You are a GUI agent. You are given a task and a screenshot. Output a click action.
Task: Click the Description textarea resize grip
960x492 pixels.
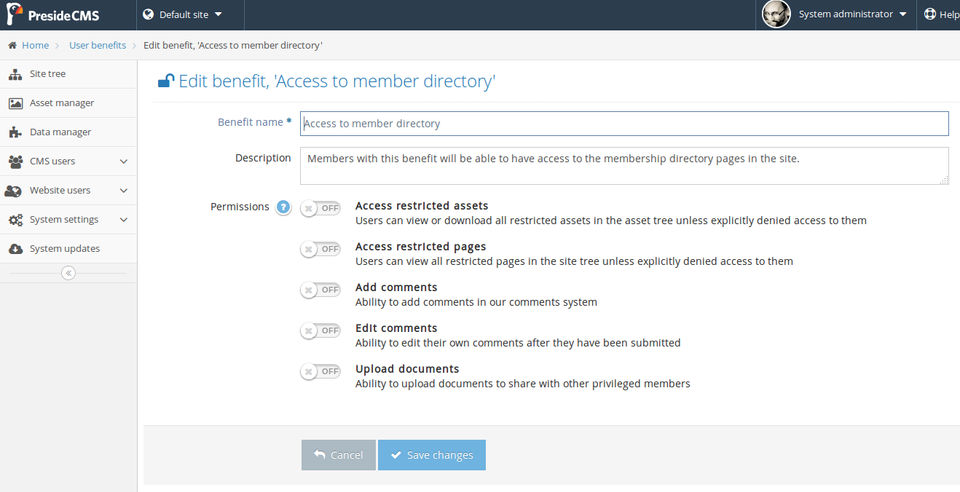(x=944, y=180)
